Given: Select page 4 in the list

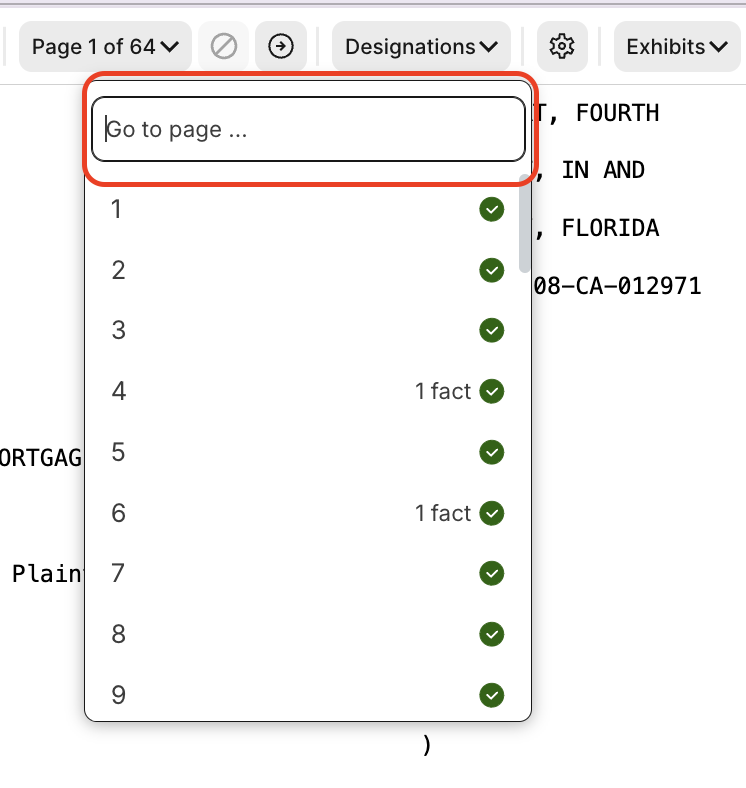Looking at the screenshot, I should pos(119,391).
